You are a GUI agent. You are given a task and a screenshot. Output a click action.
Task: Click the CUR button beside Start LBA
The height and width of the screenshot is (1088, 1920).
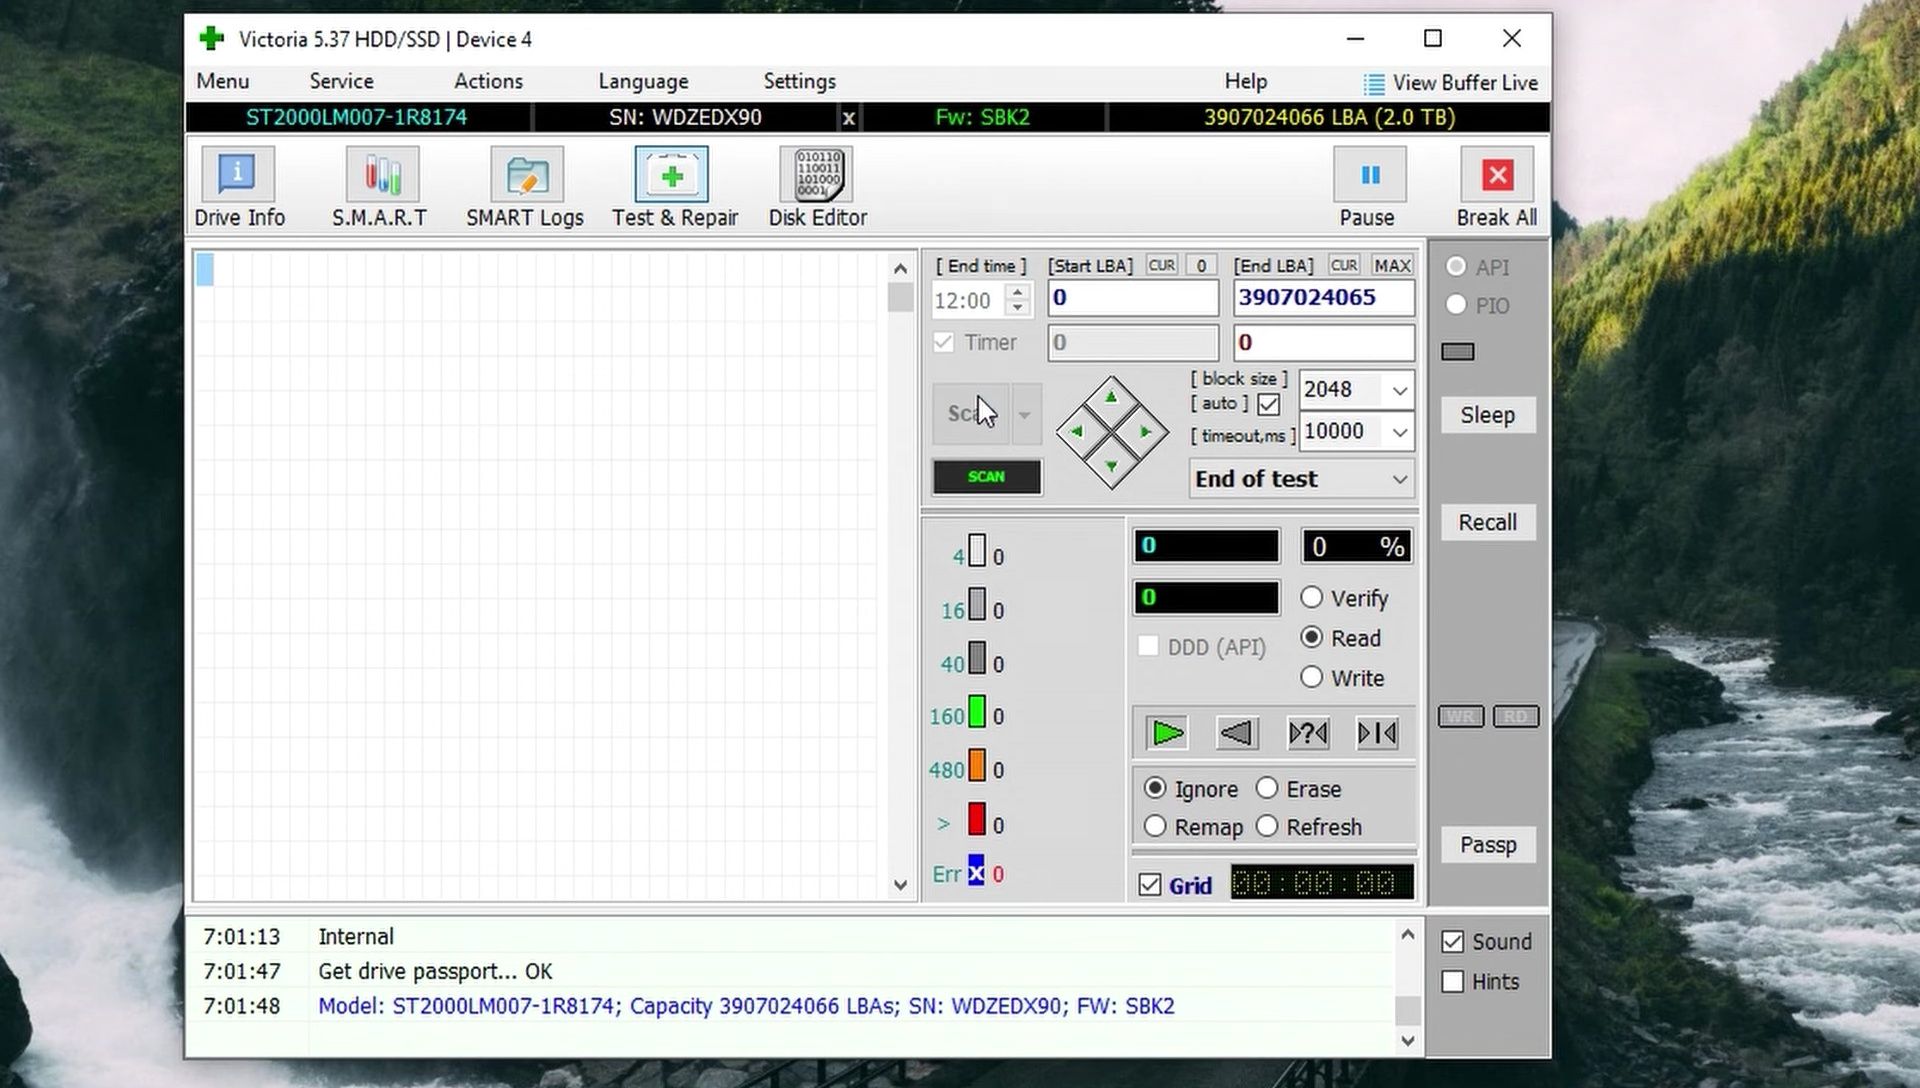point(1161,265)
